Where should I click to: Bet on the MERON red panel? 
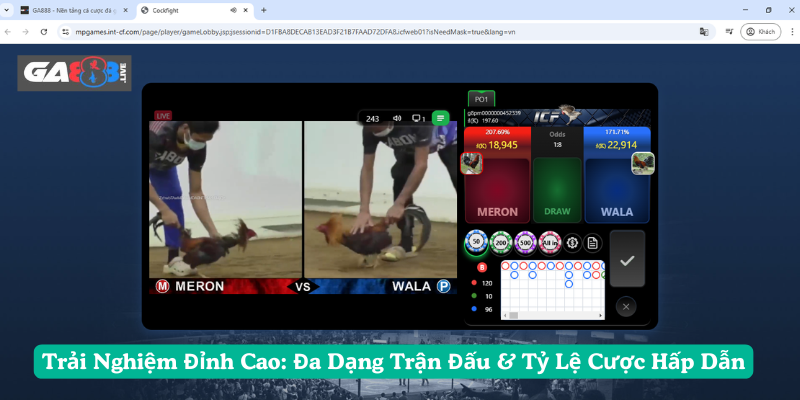tap(497, 190)
